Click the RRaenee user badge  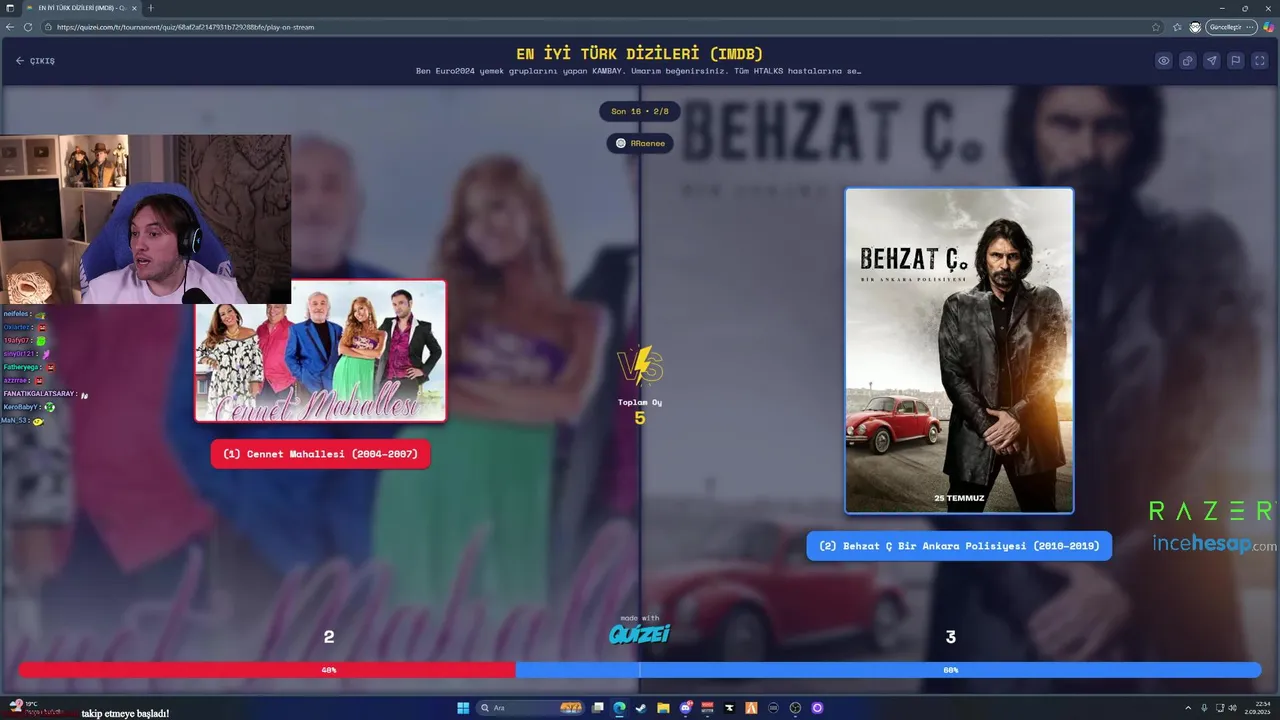640,144
